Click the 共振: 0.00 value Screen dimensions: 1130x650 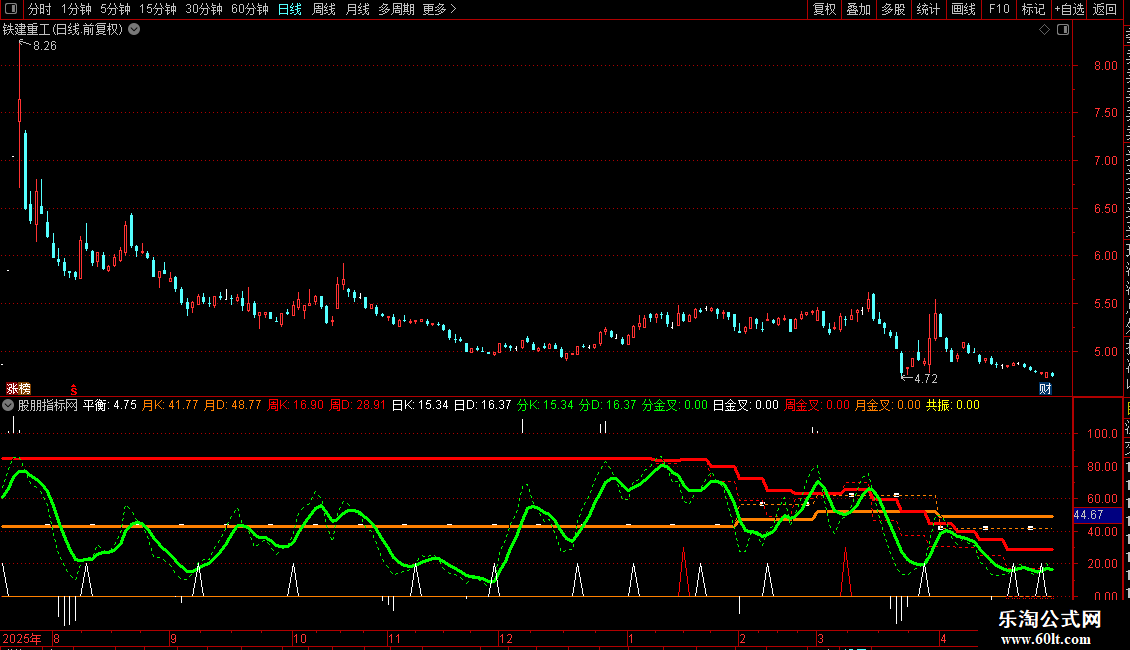click(x=953, y=405)
